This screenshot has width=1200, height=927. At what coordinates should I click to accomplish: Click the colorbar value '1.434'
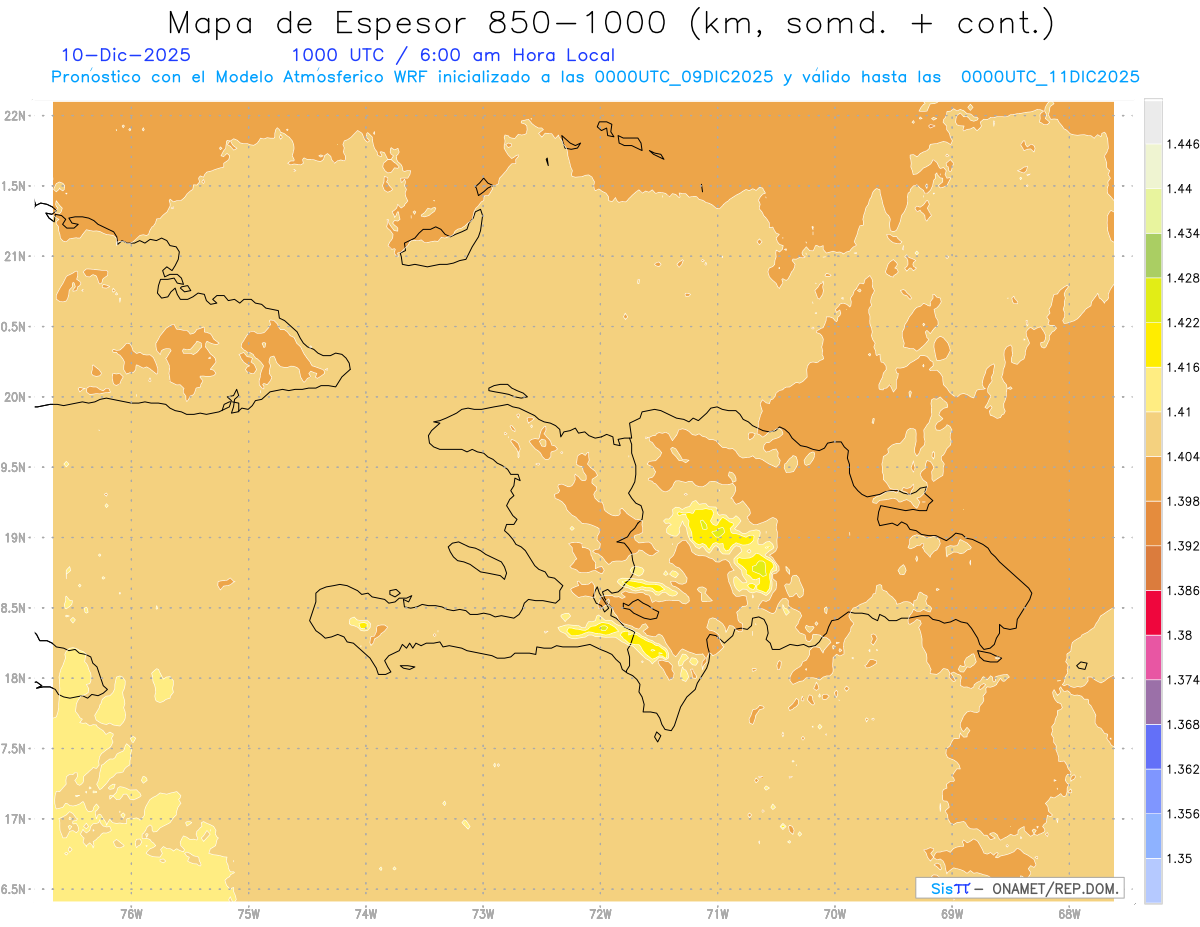pyautogui.click(x=1185, y=233)
